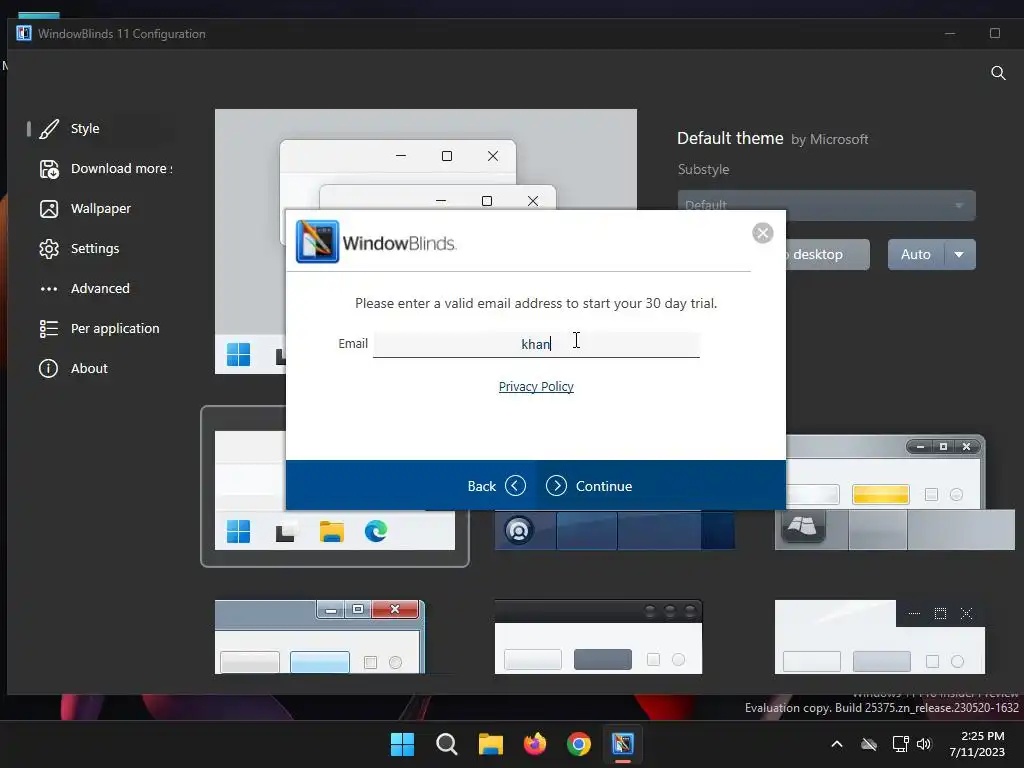Click the Default theme heading text

(x=730, y=138)
